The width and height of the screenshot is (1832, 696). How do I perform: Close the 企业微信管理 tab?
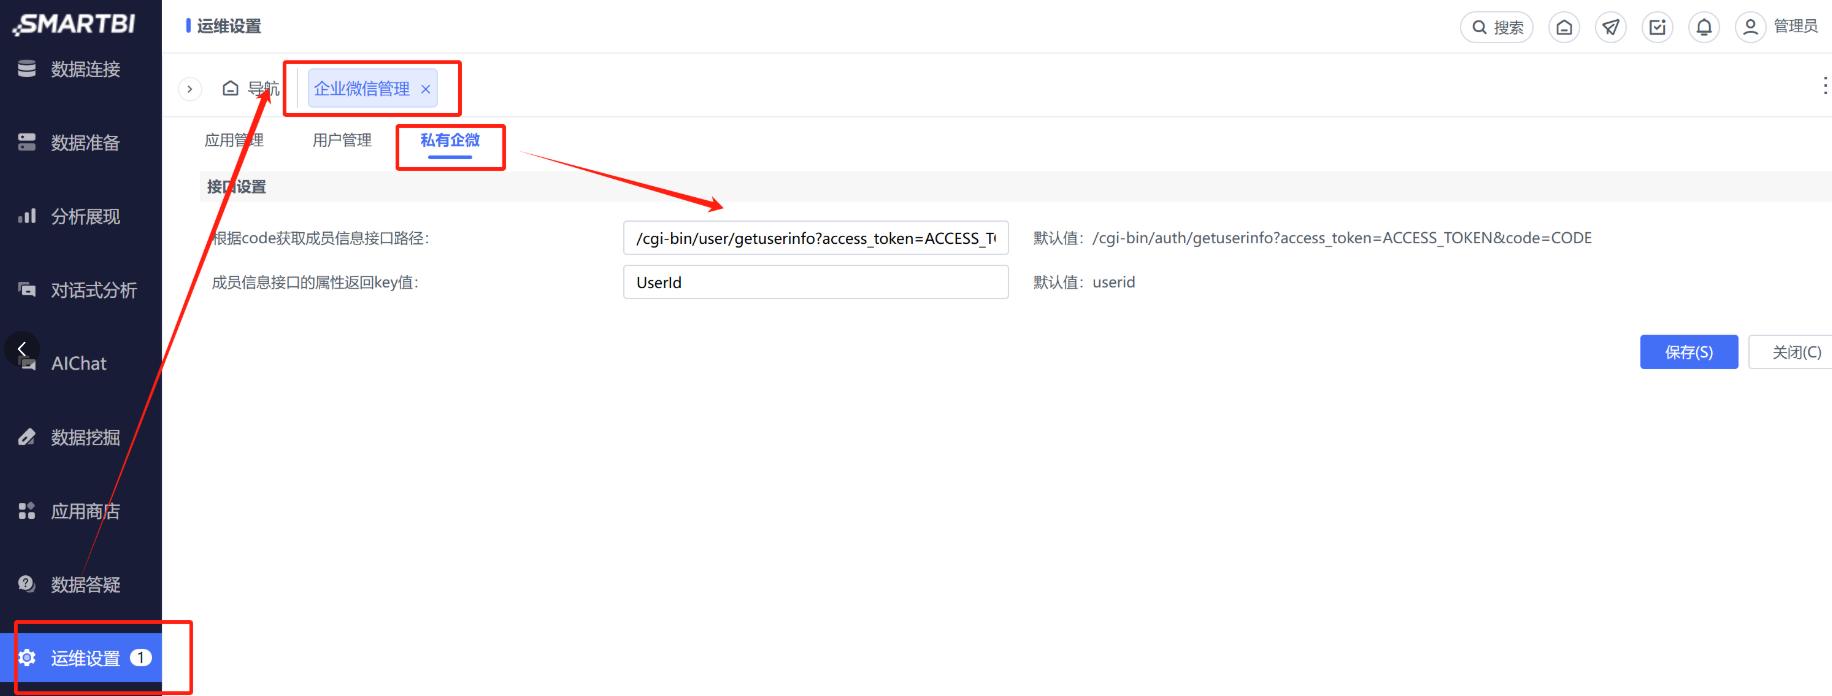426,89
